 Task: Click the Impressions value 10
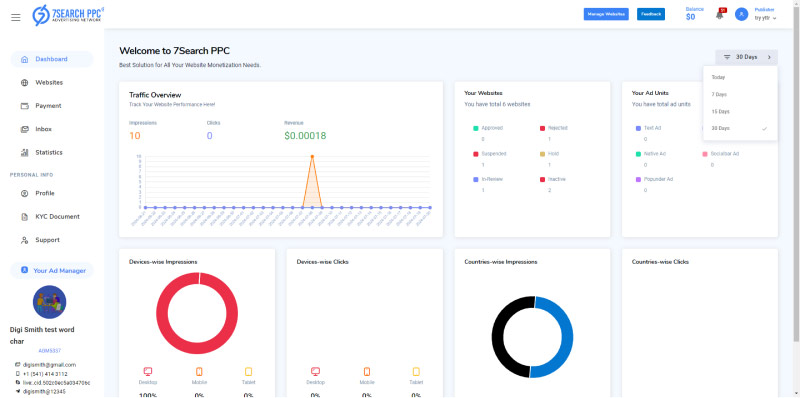coord(135,136)
